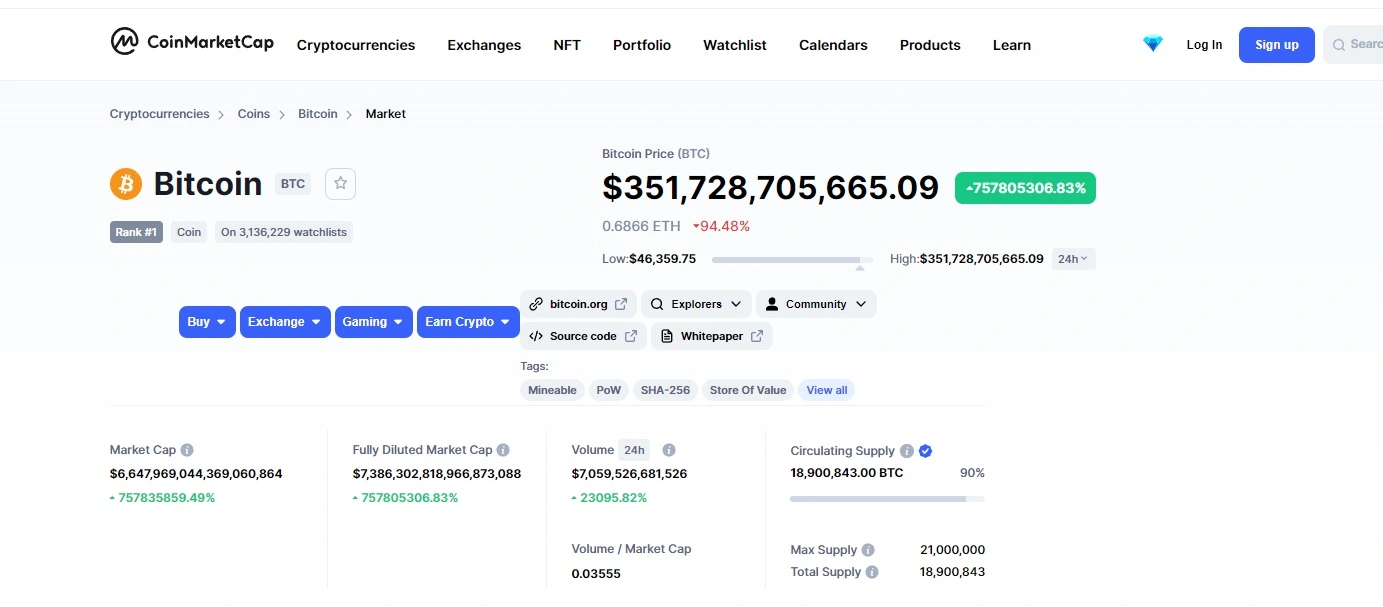Click the Coin type badge
The width and height of the screenshot is (1383, 607).
point(189,232)
